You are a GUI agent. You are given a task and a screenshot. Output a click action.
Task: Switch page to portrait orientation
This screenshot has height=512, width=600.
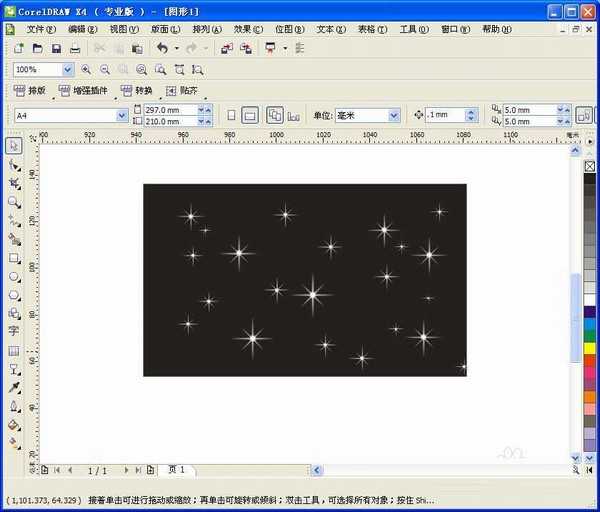point(230,115)
